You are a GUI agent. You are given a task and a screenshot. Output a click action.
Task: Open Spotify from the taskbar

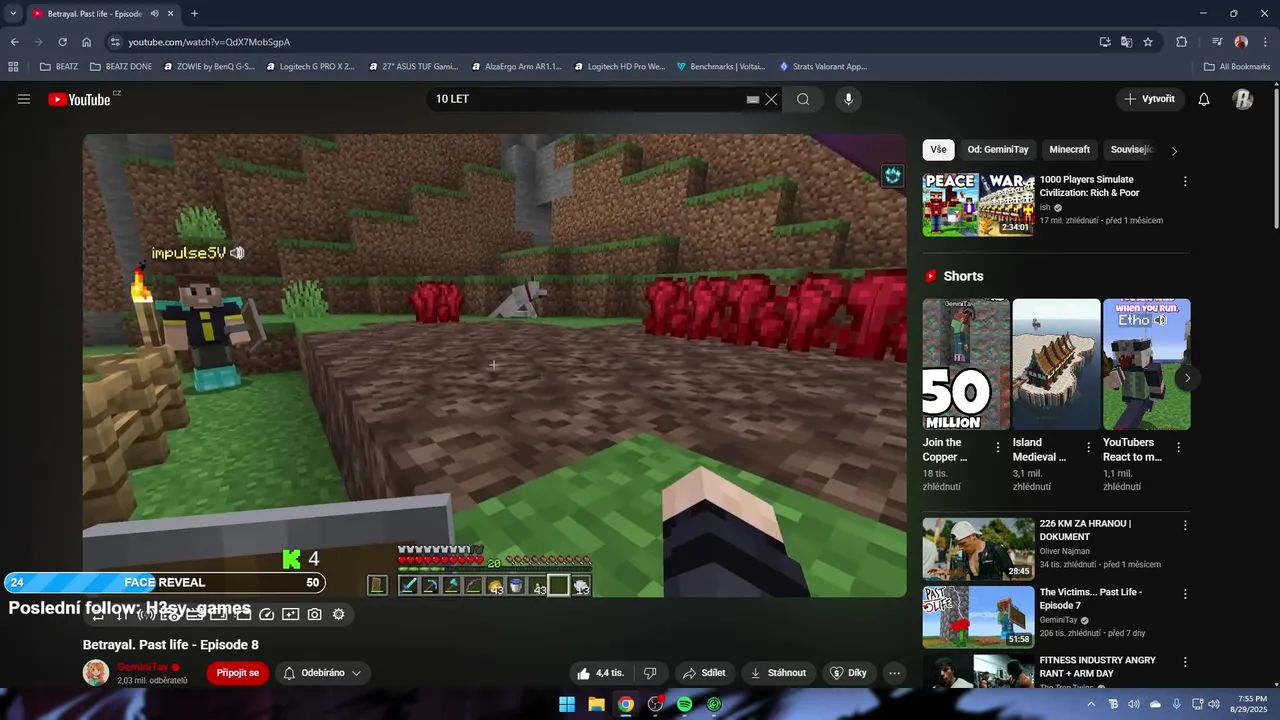point(684,704)
